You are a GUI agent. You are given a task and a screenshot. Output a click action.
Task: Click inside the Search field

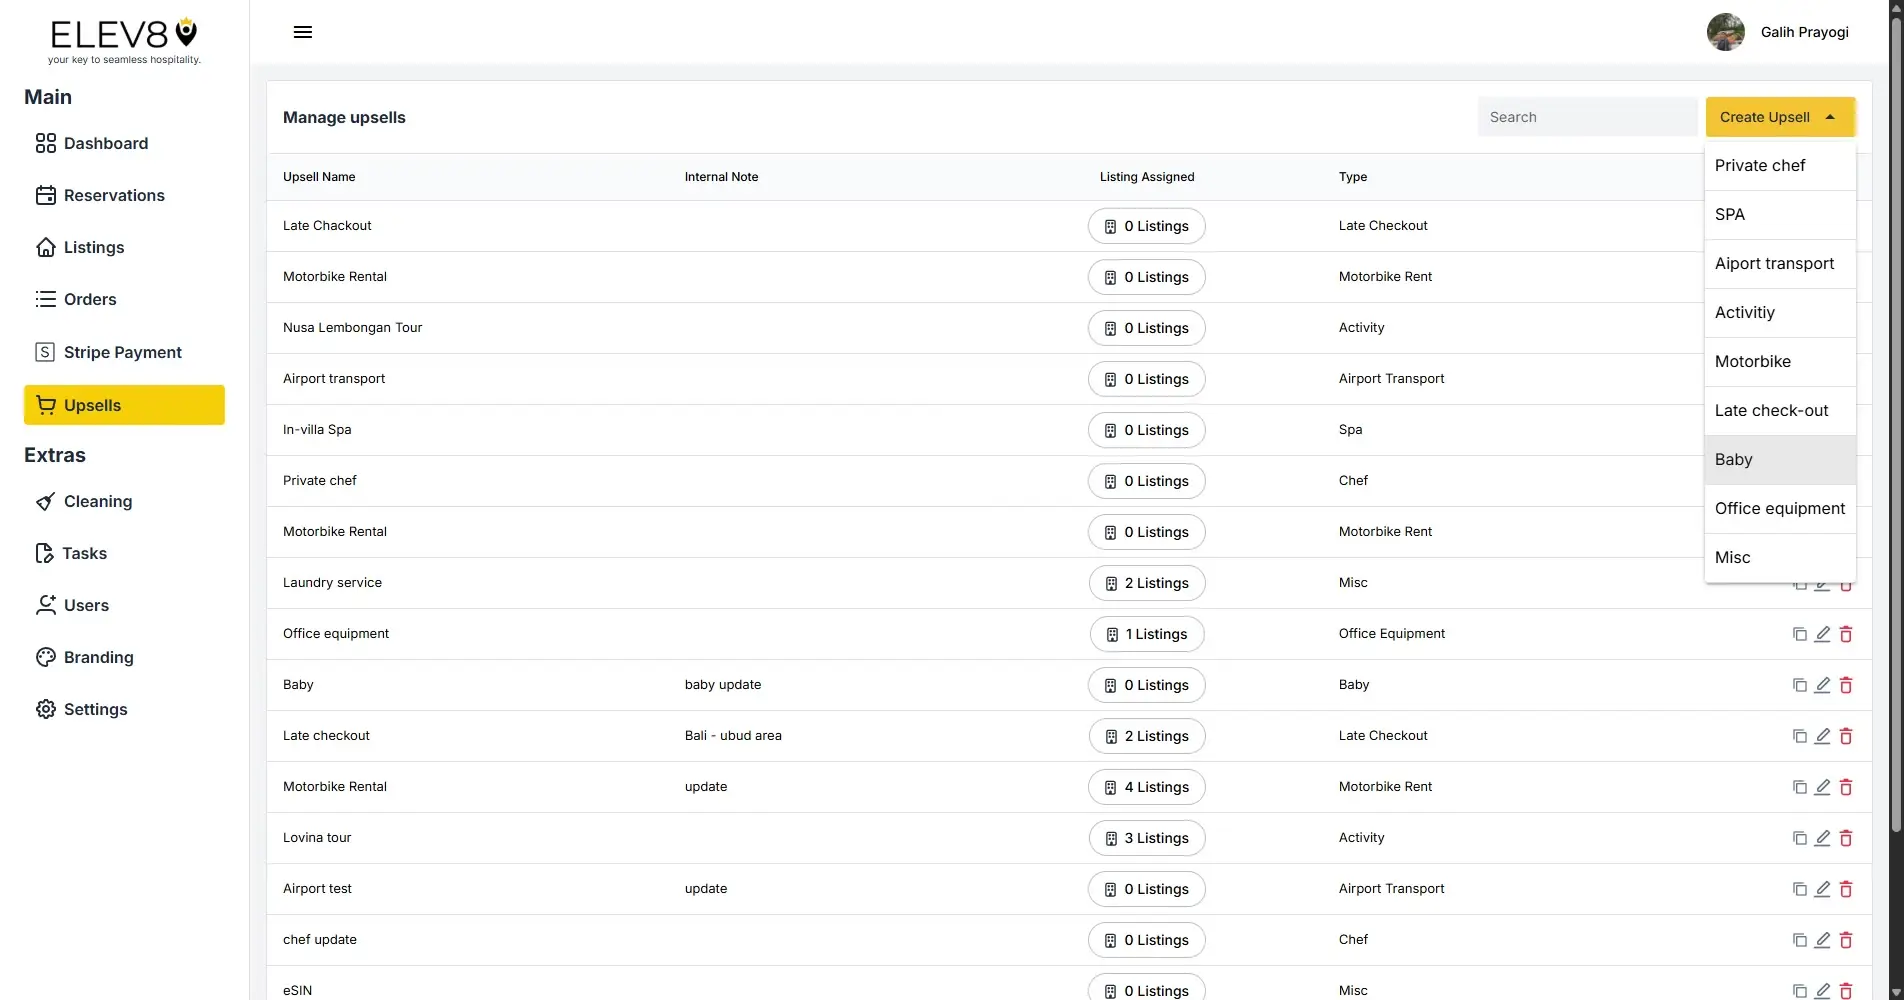1587,117
